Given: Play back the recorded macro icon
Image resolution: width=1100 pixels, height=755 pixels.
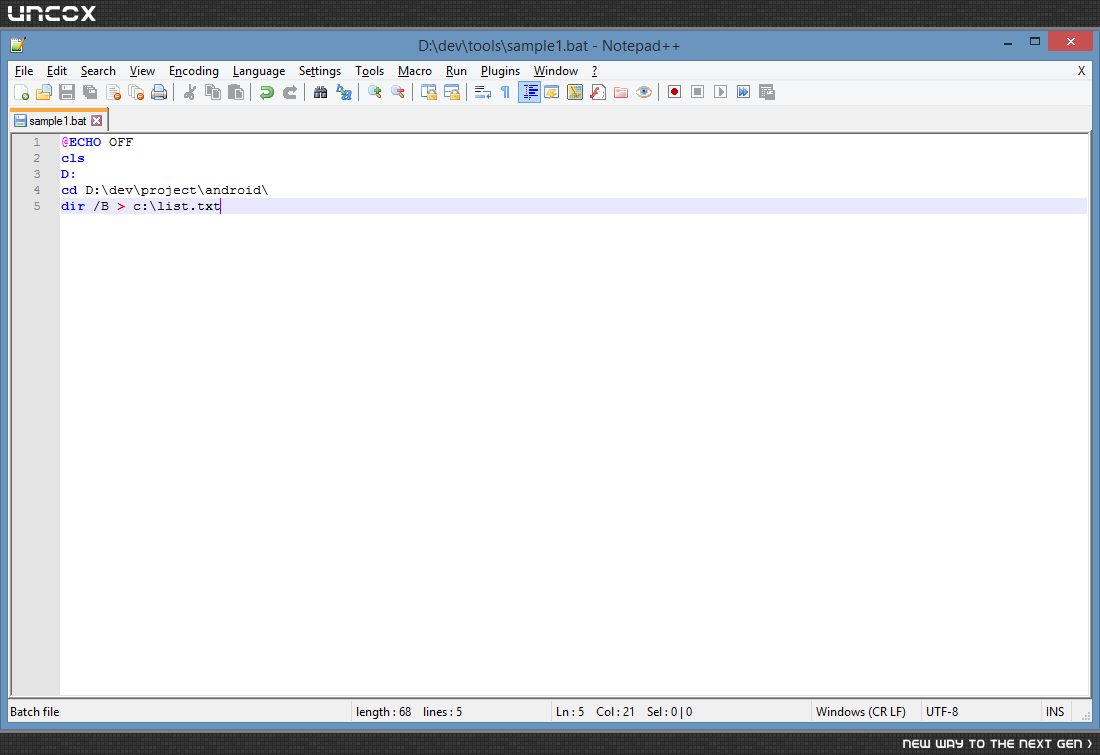Looking at the screenshot, I should pos(720,92).
